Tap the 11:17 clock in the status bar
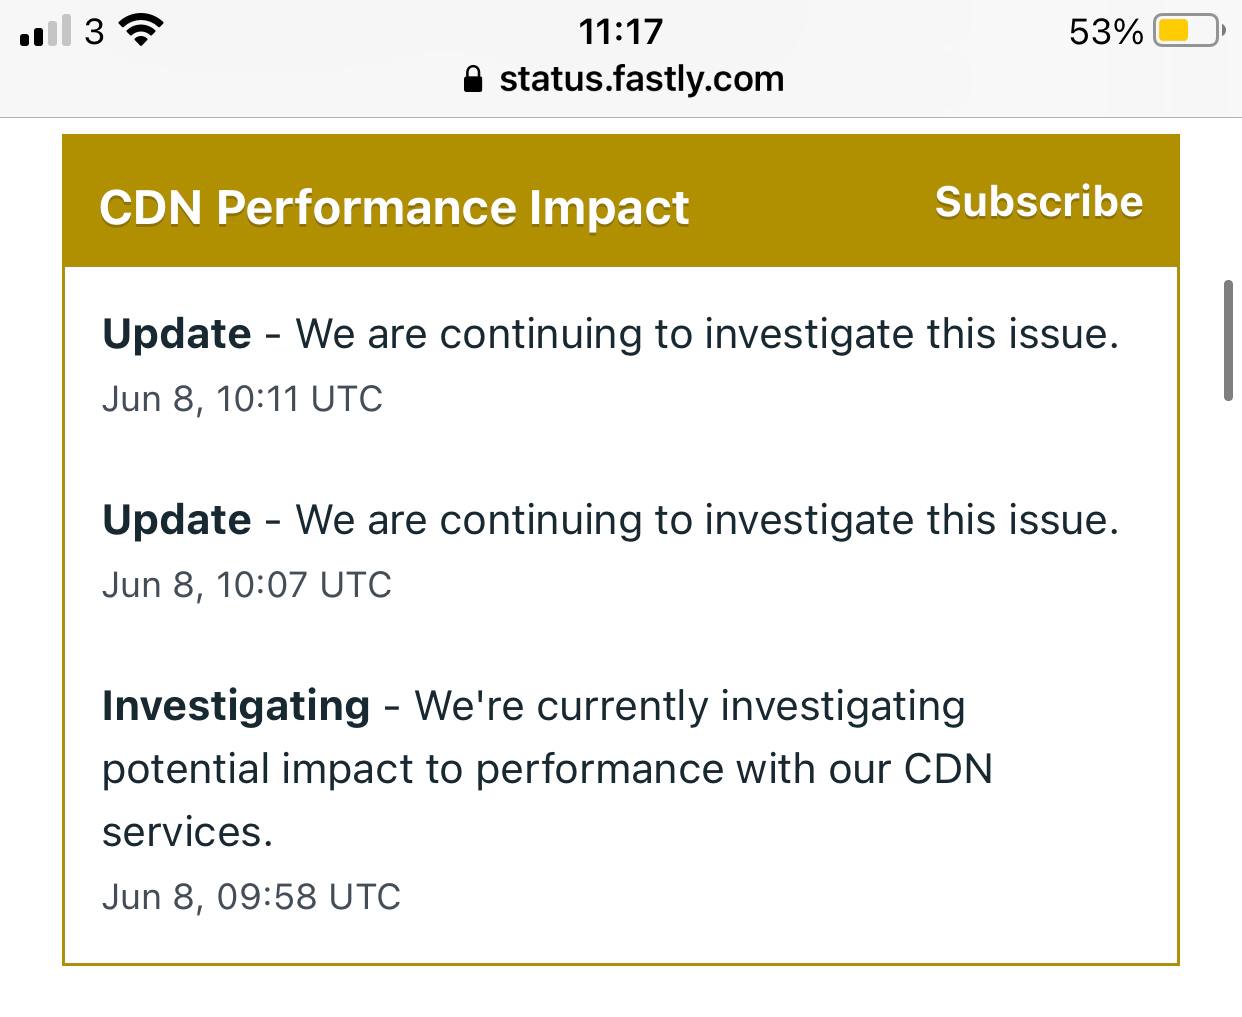The height and width of the screenshot is (1017, 1242). click(620, 31)
